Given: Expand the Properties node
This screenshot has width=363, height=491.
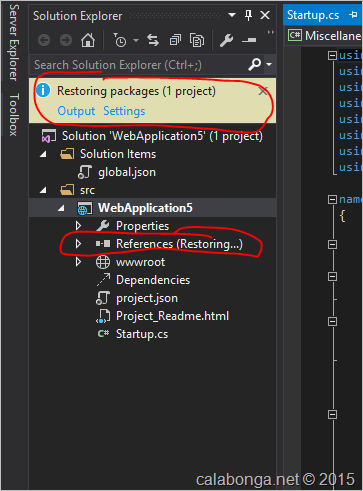Looking at the screenshot, I should (78, 226).
